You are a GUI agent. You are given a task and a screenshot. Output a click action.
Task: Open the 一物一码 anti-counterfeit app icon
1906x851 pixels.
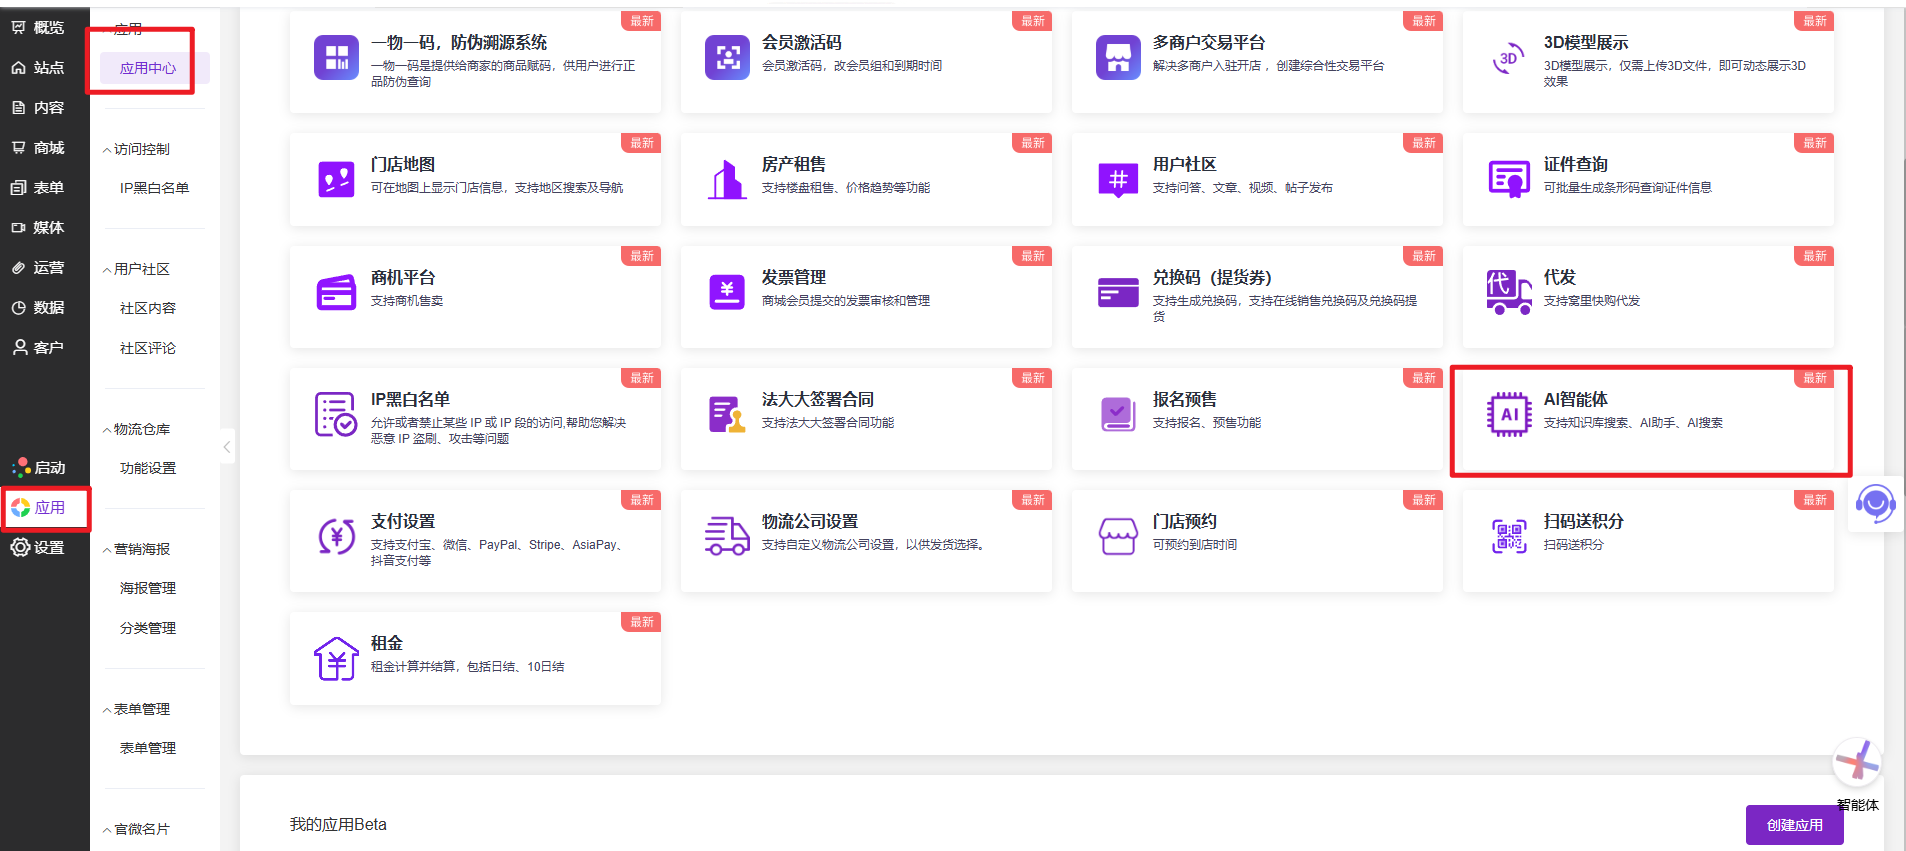click(x=336, y=57)
